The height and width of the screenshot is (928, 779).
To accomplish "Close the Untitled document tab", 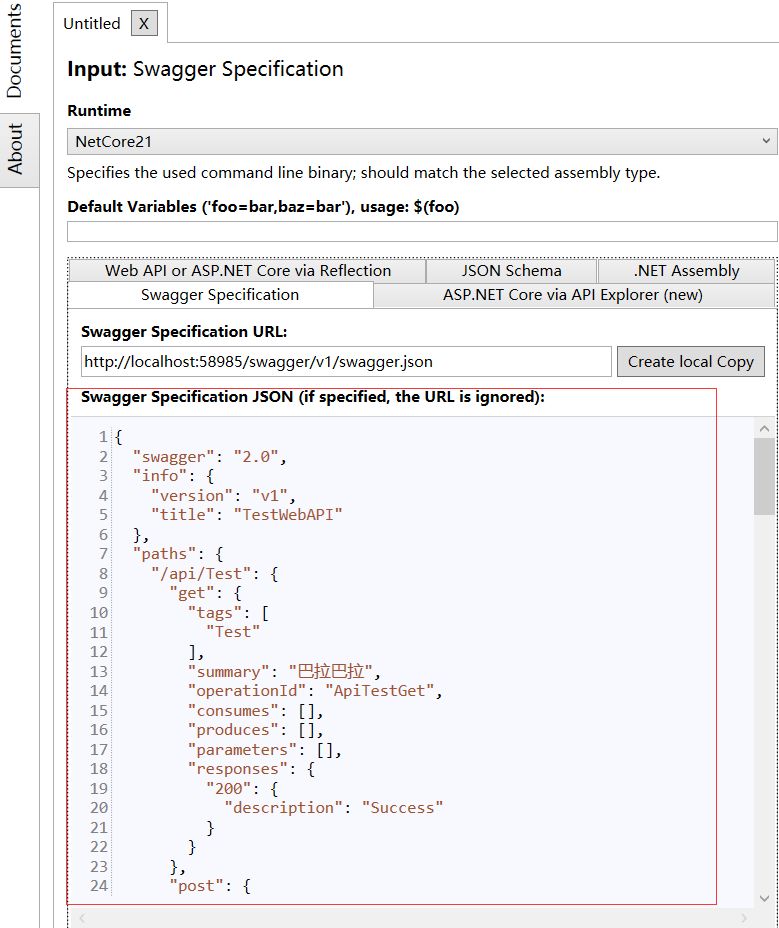I will click(x=144, y=24).
